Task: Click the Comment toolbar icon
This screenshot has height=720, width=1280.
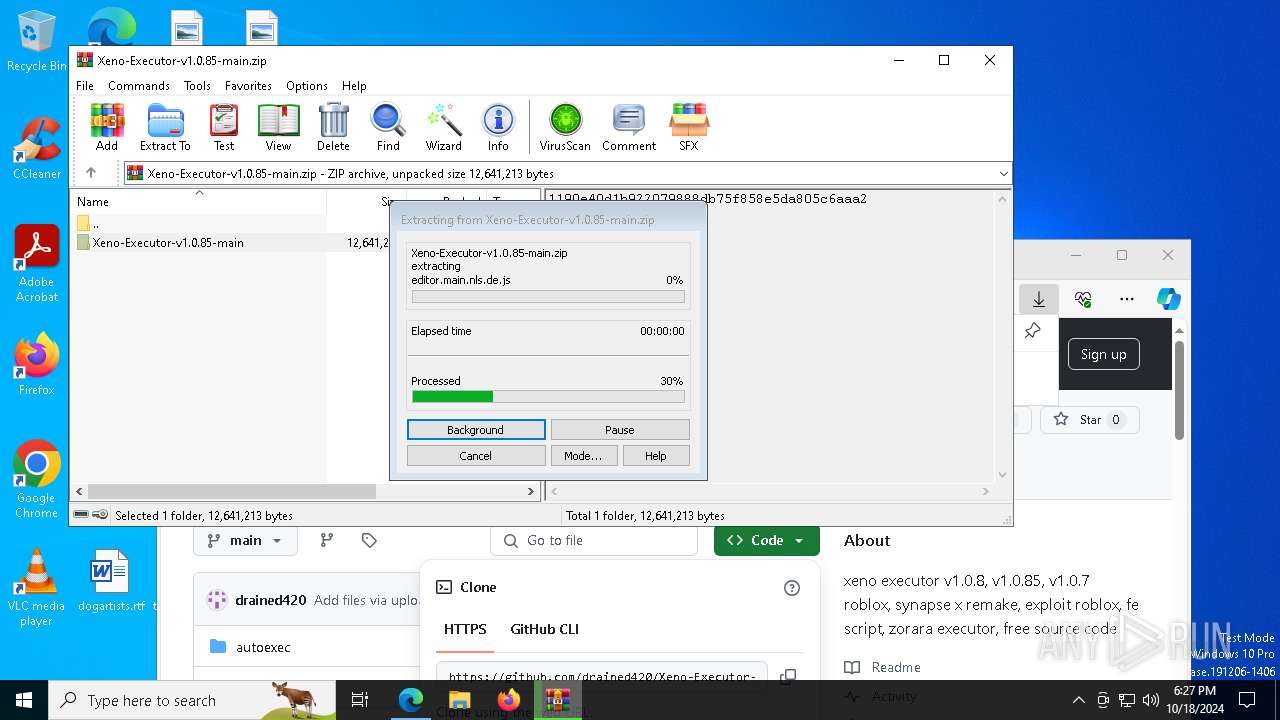Action: point(629,127)
